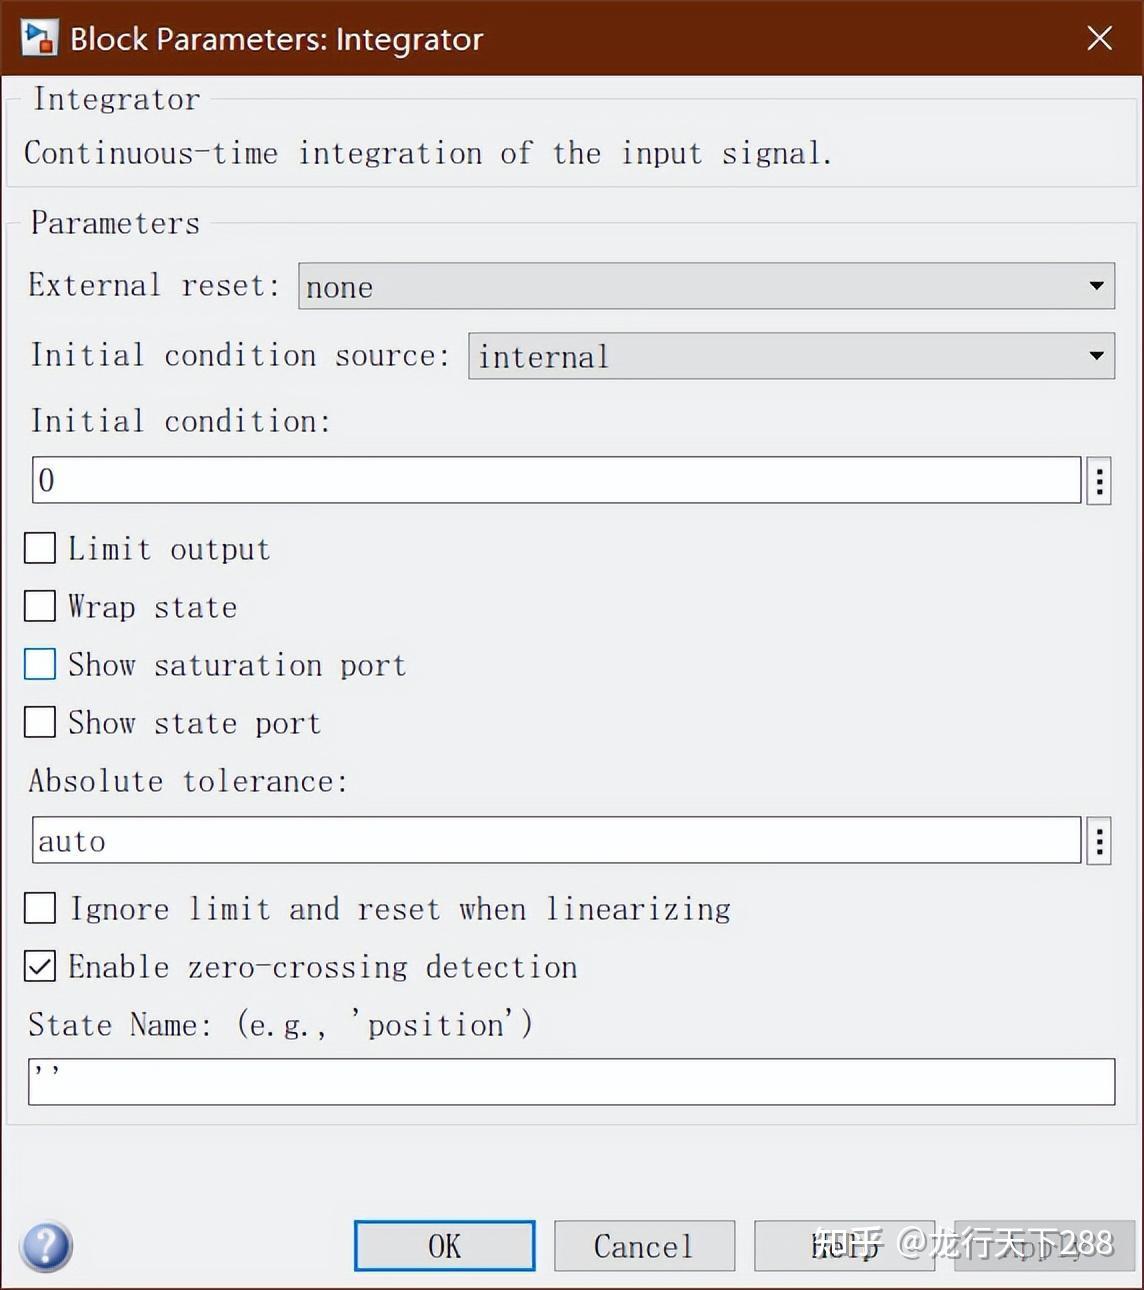Image resolution: width=1144 pixels, height=1290 pixels.
Task: Click the Cancel button
Action: coord(644,1246)
